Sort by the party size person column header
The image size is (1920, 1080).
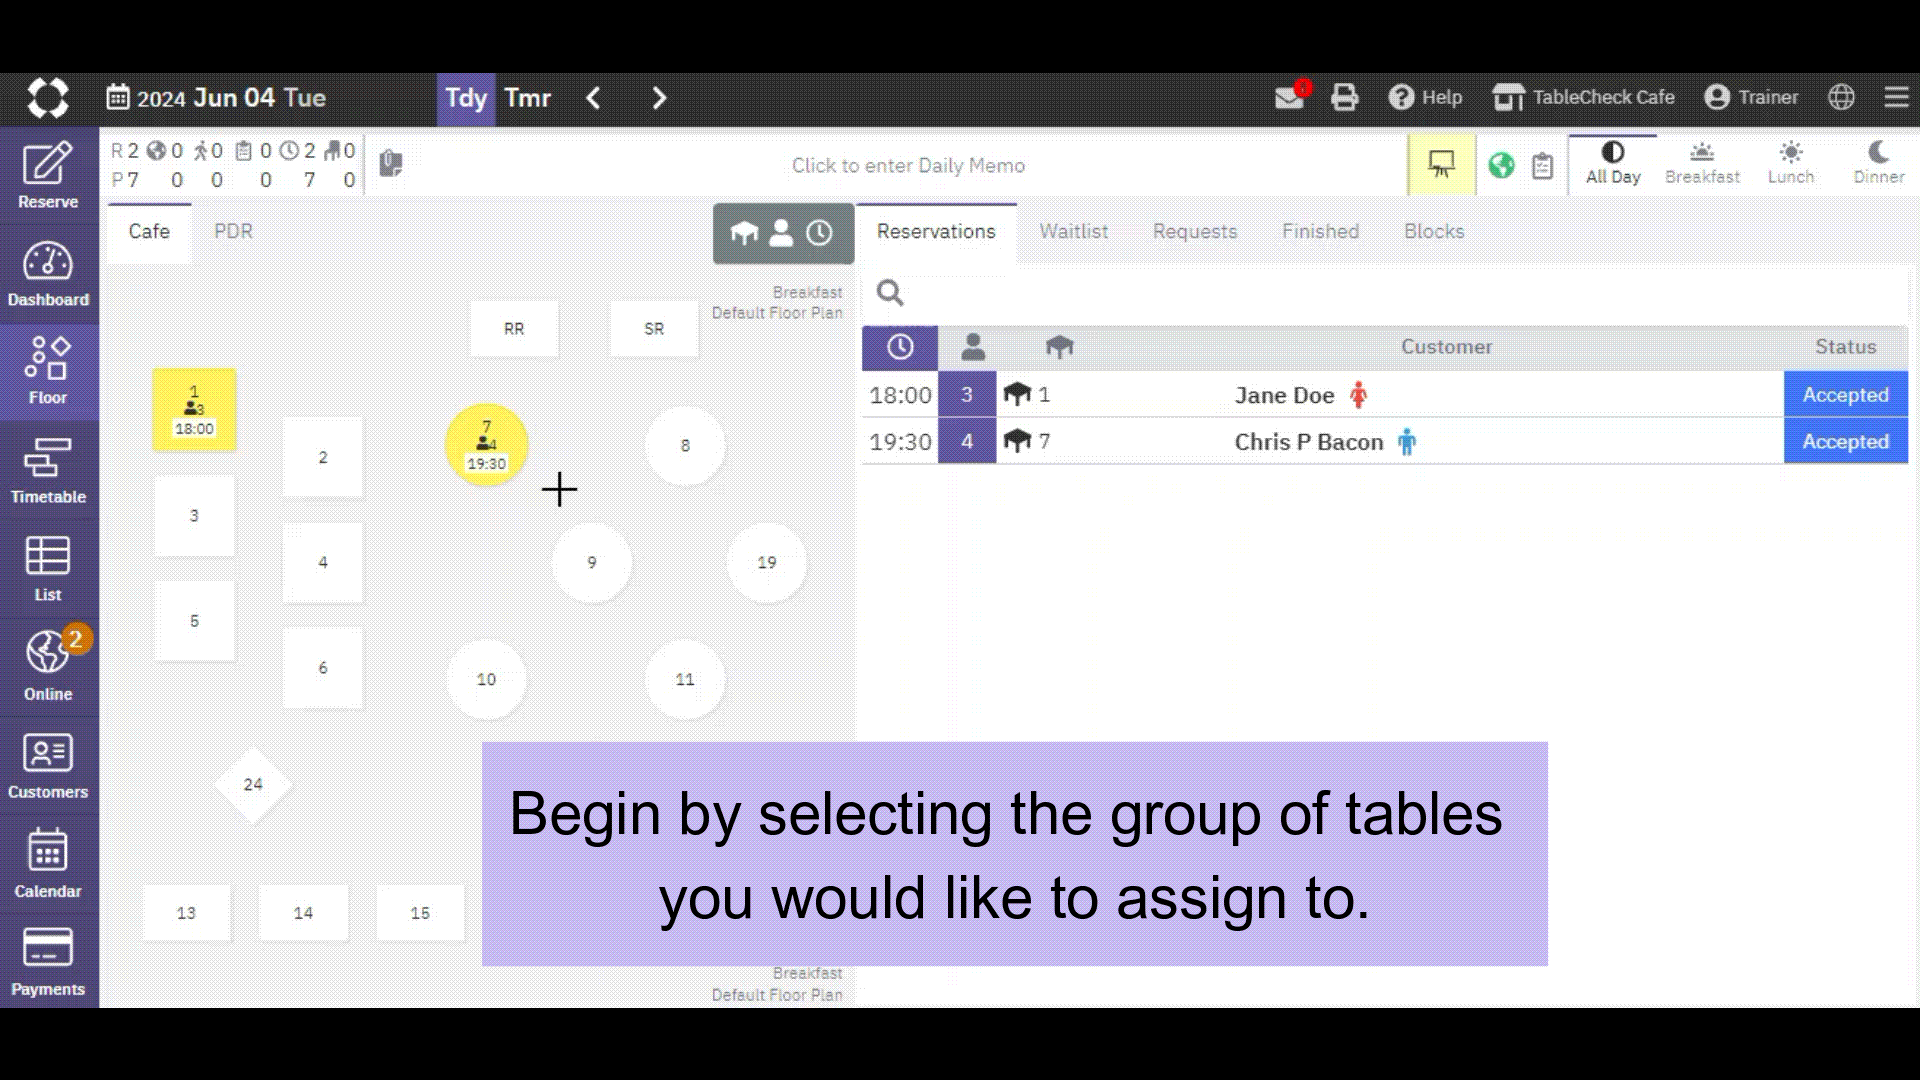point(973,347)
